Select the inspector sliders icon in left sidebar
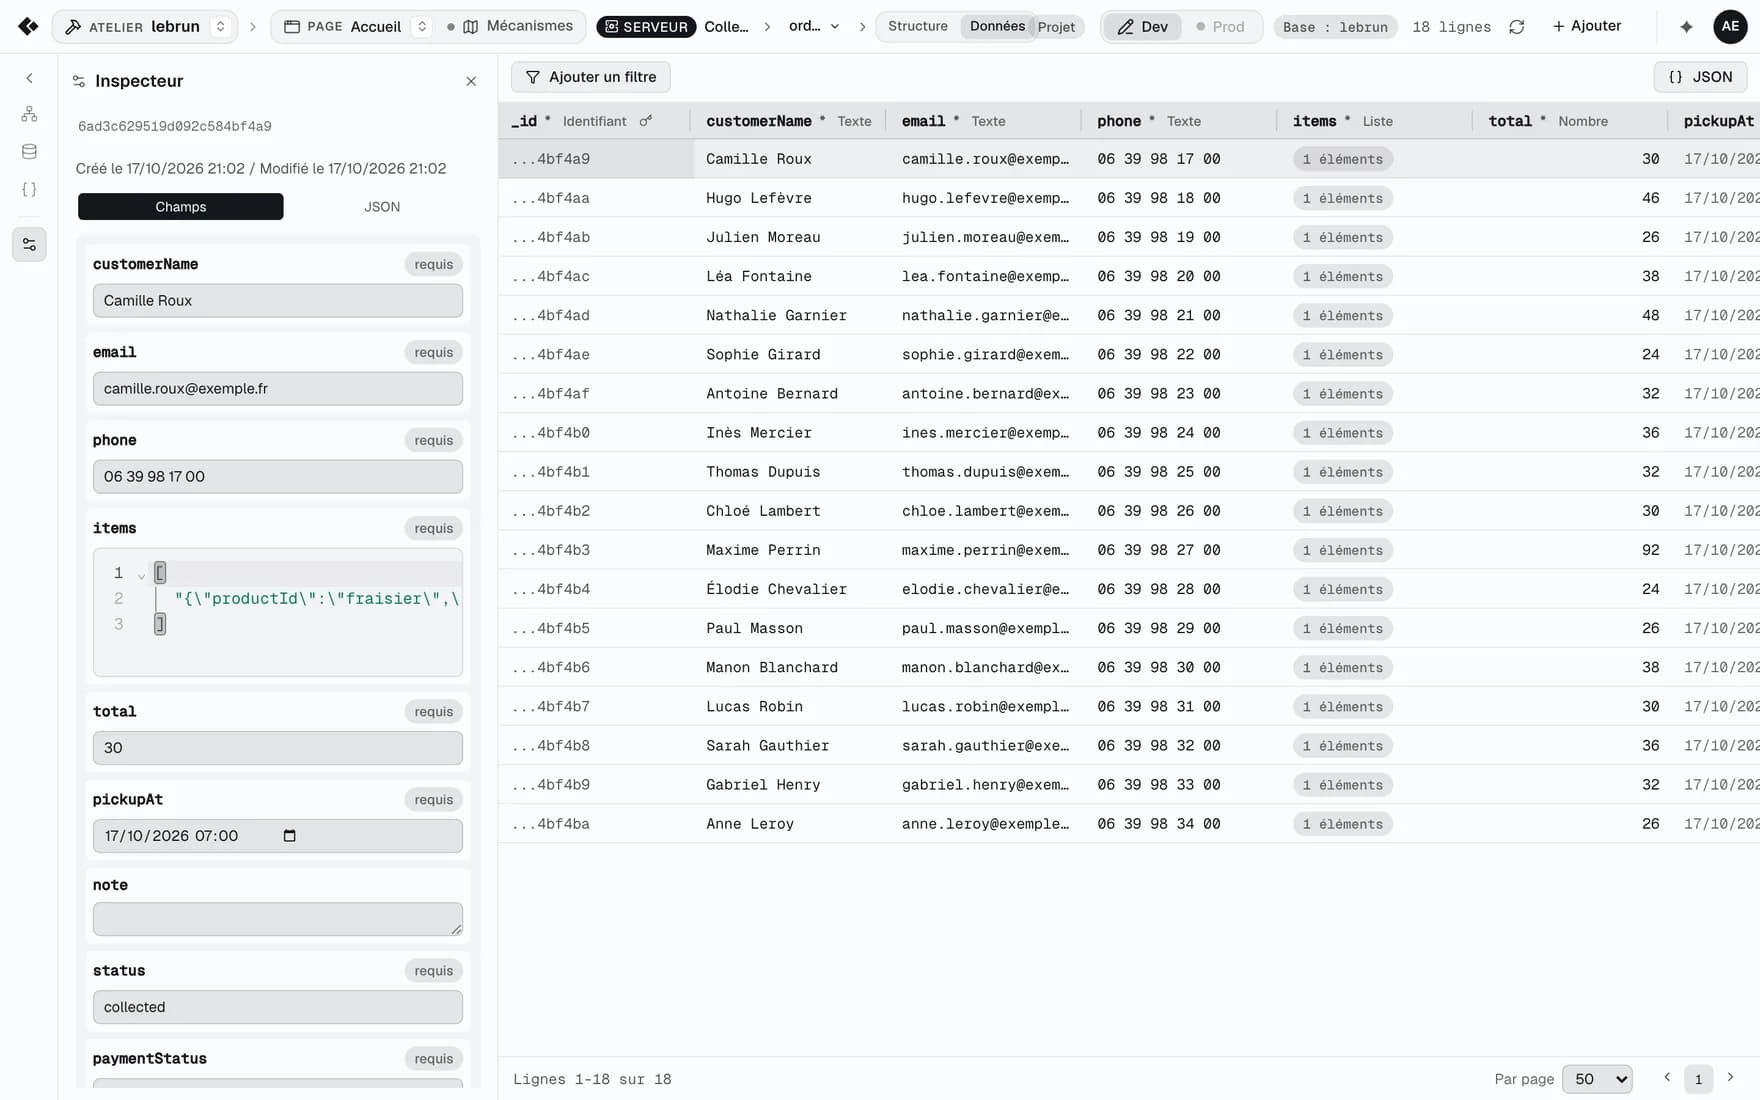1760x1100 pixels. [29, 245]
